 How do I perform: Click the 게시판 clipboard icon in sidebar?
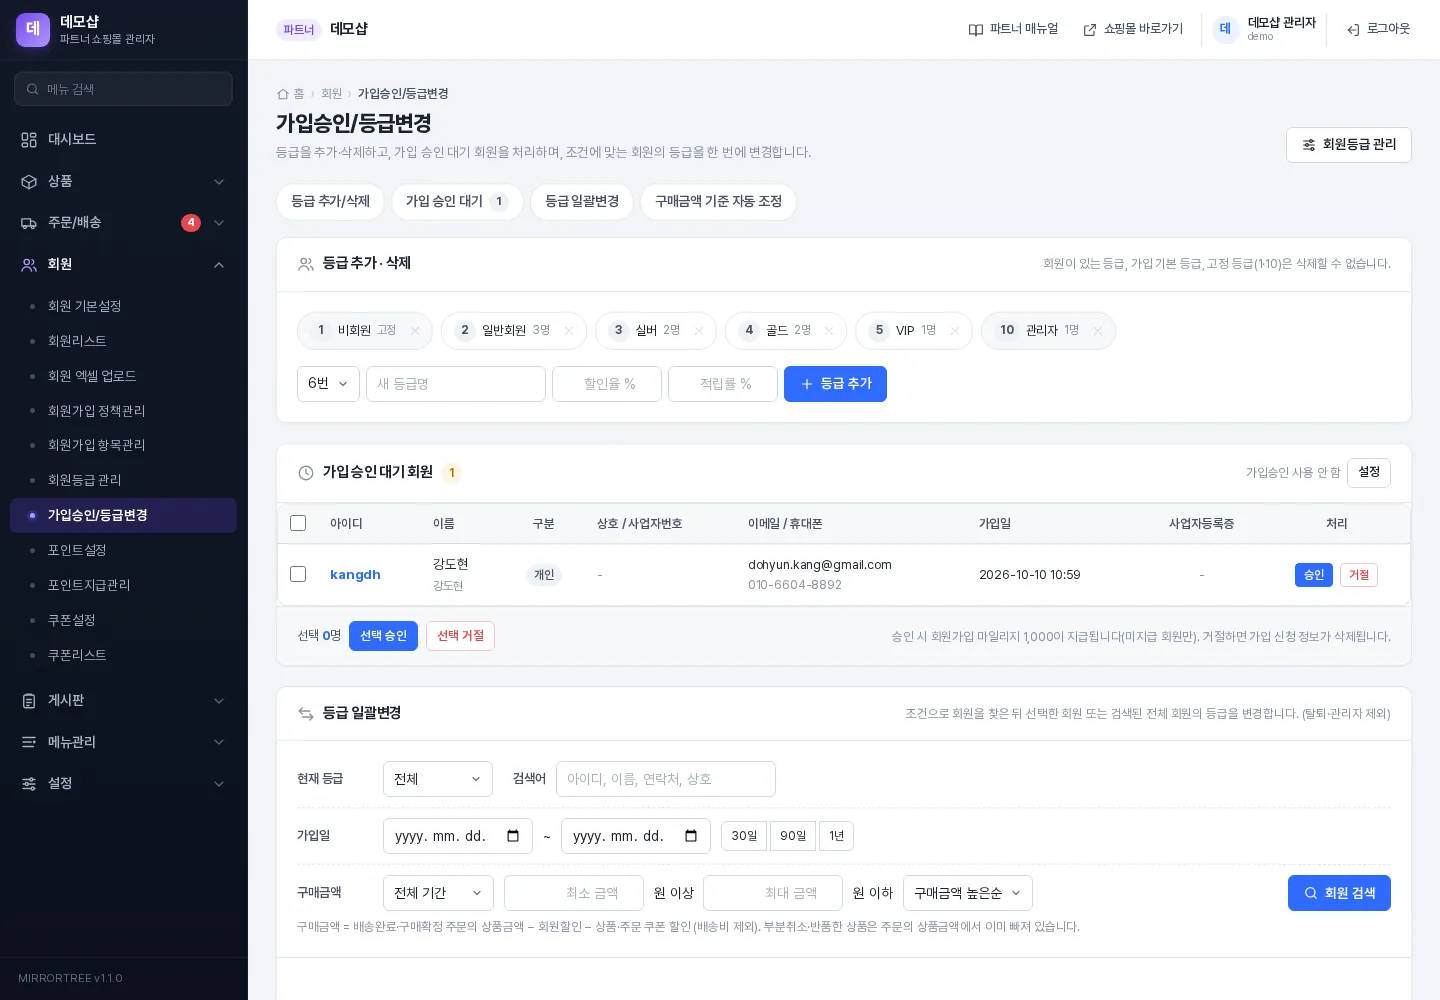click(x=29, y=701)
